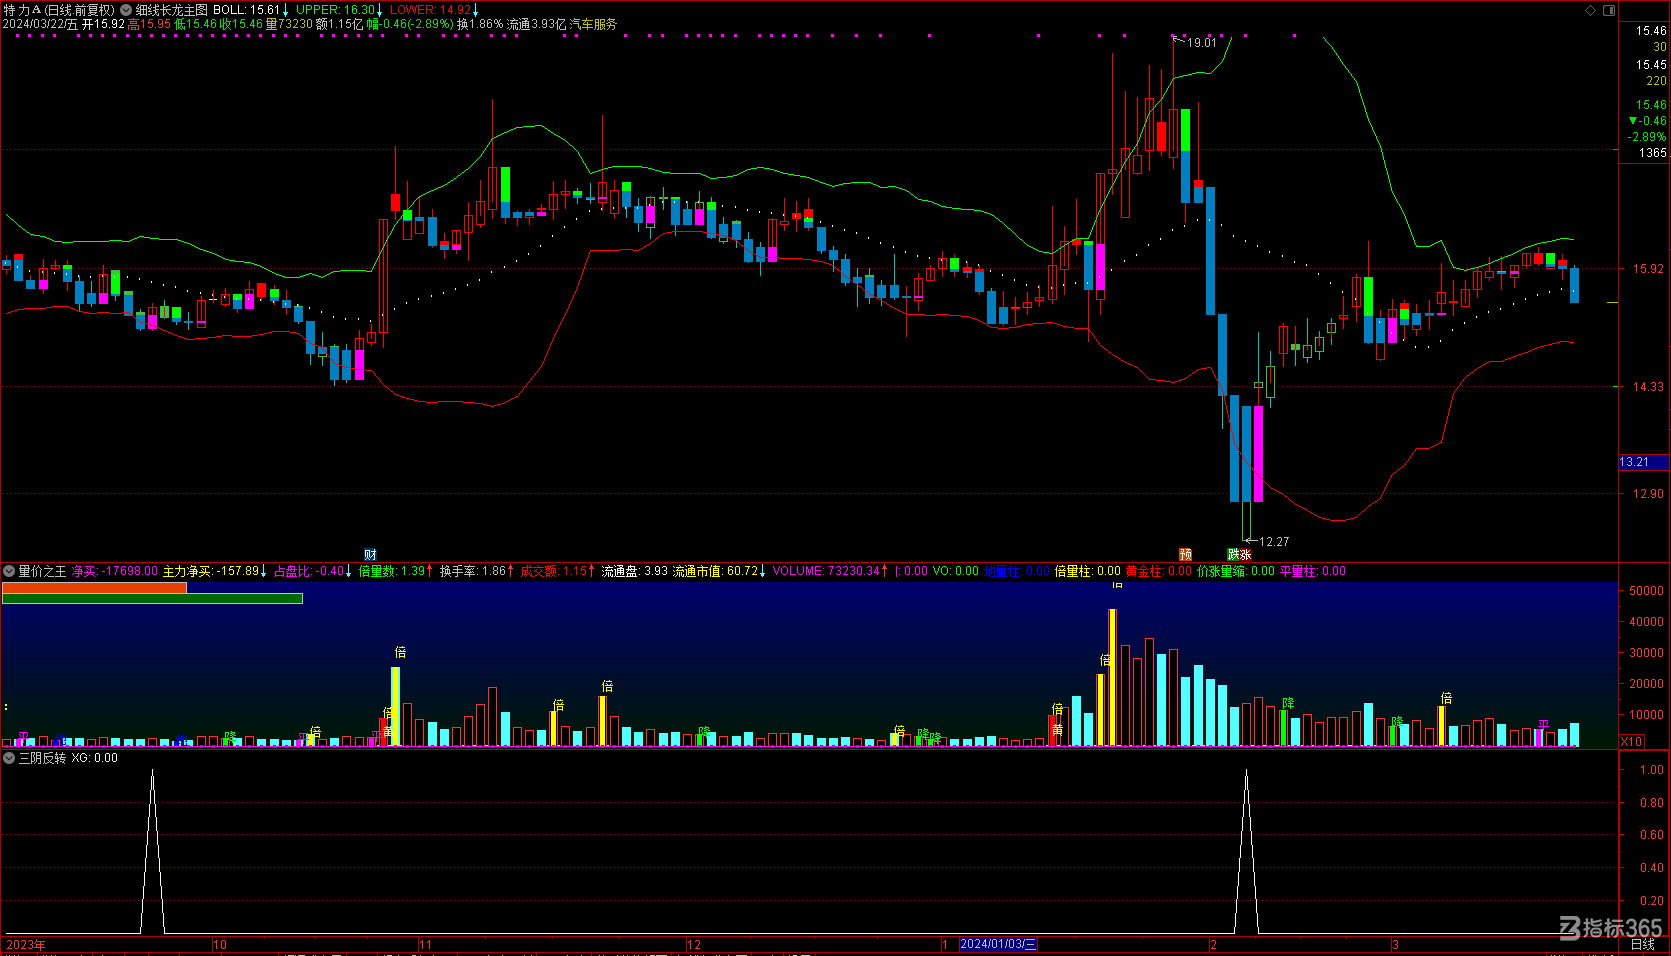Screen dimensions: 1671x956
Task: Click the date 2024/03/22/五 in header
Action: coord(40,24)
